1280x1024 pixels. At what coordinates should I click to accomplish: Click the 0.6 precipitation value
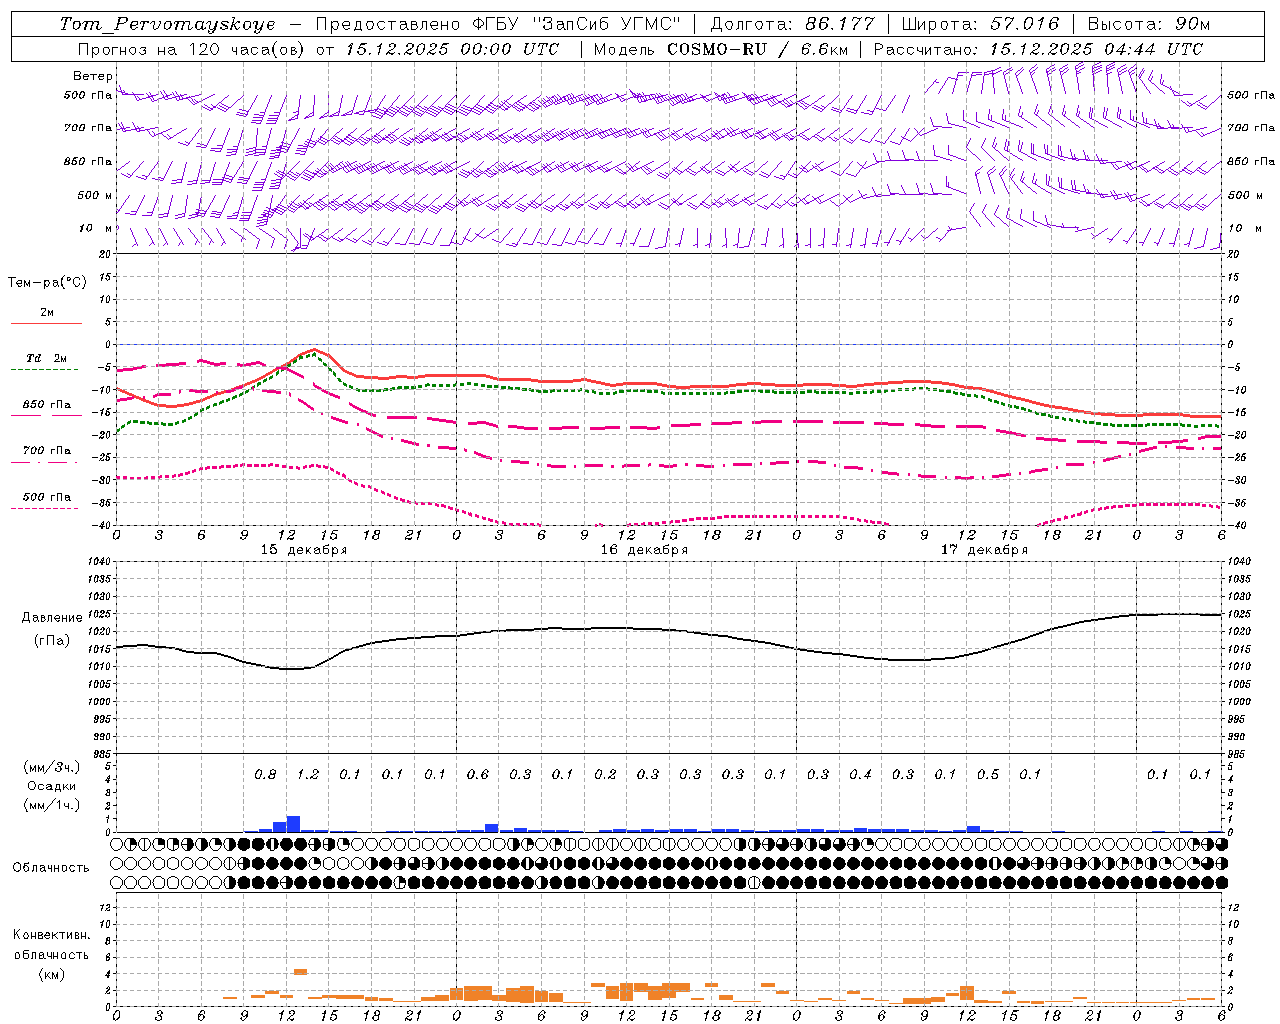(478, 775)
